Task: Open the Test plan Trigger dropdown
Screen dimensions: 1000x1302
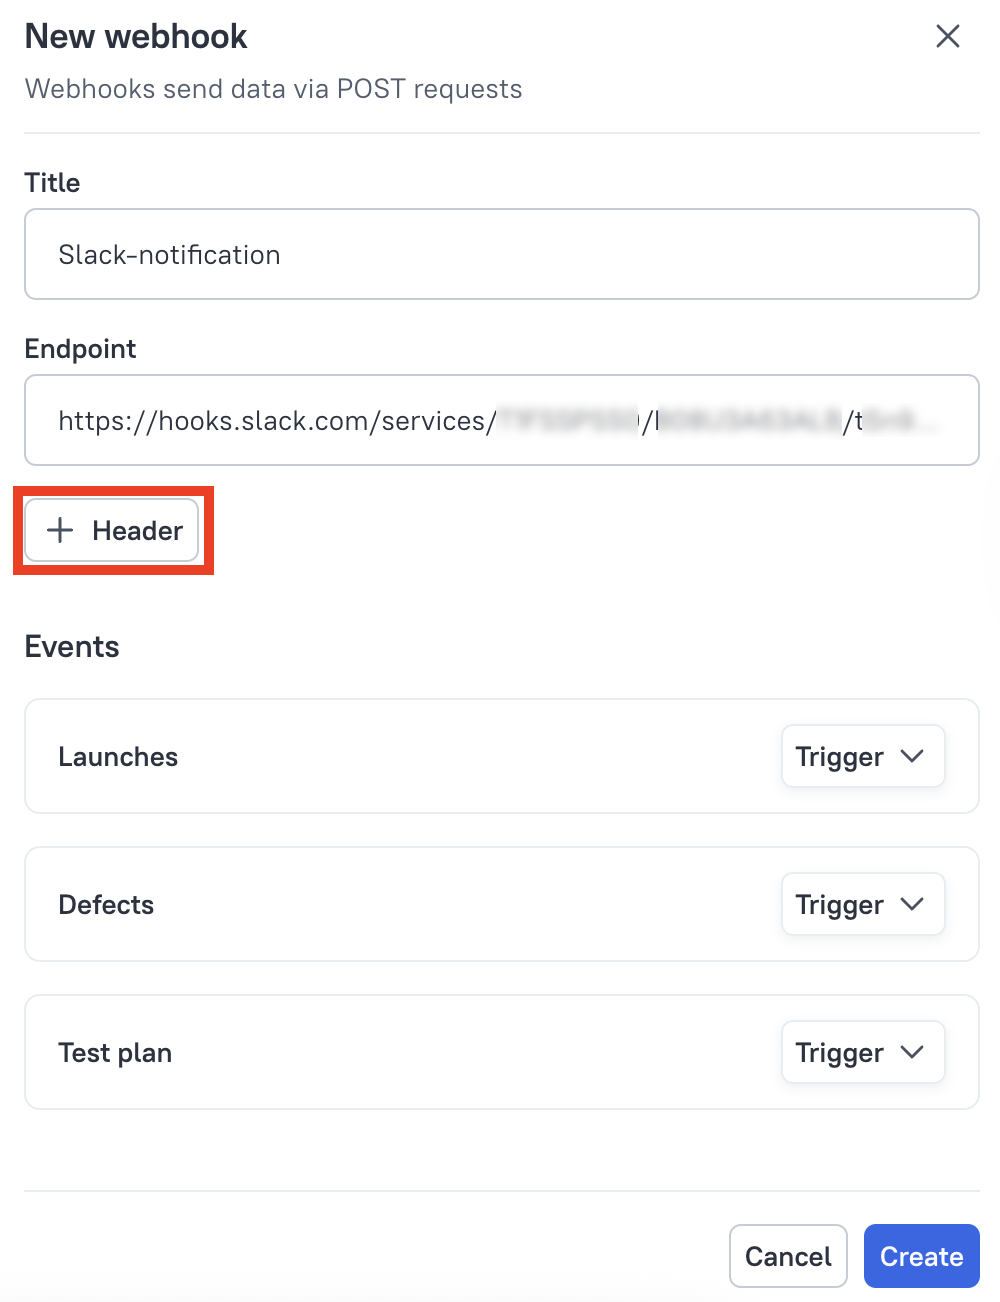Action: [862, 1053]
